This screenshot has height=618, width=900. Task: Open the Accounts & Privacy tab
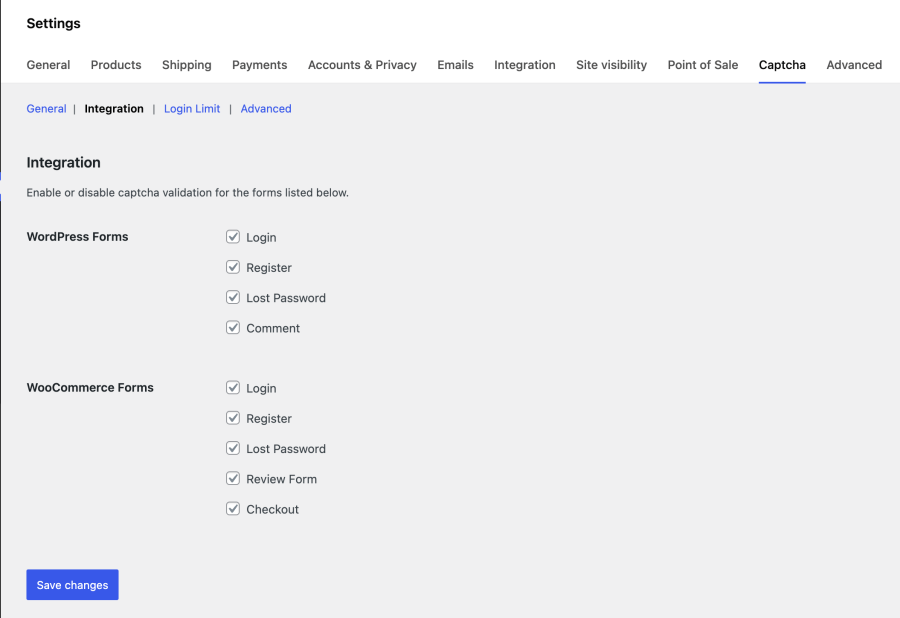pyautogui.click(x=362, y=65)
